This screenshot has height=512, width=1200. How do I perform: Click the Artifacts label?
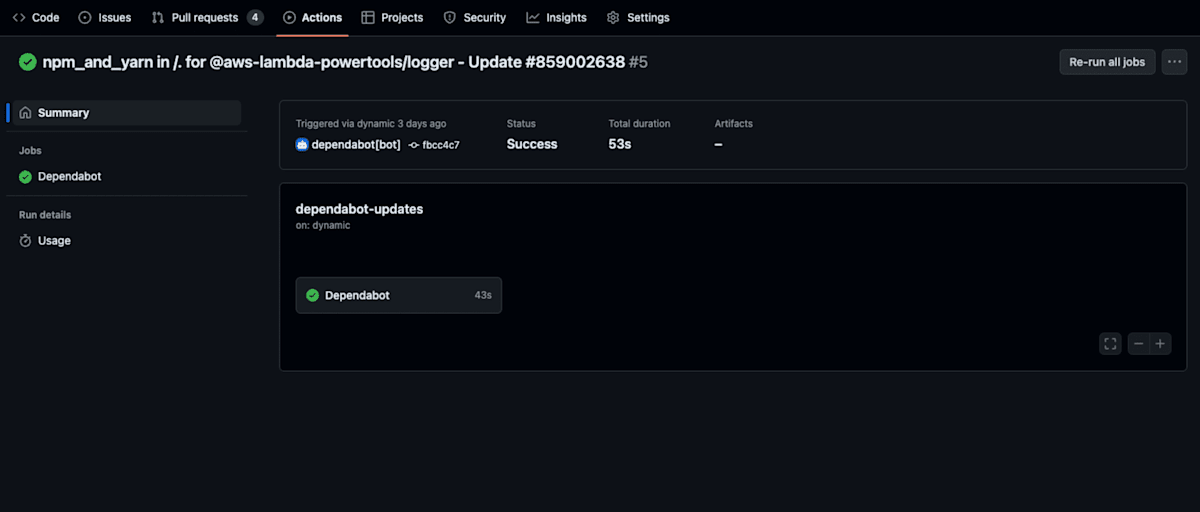734,124
